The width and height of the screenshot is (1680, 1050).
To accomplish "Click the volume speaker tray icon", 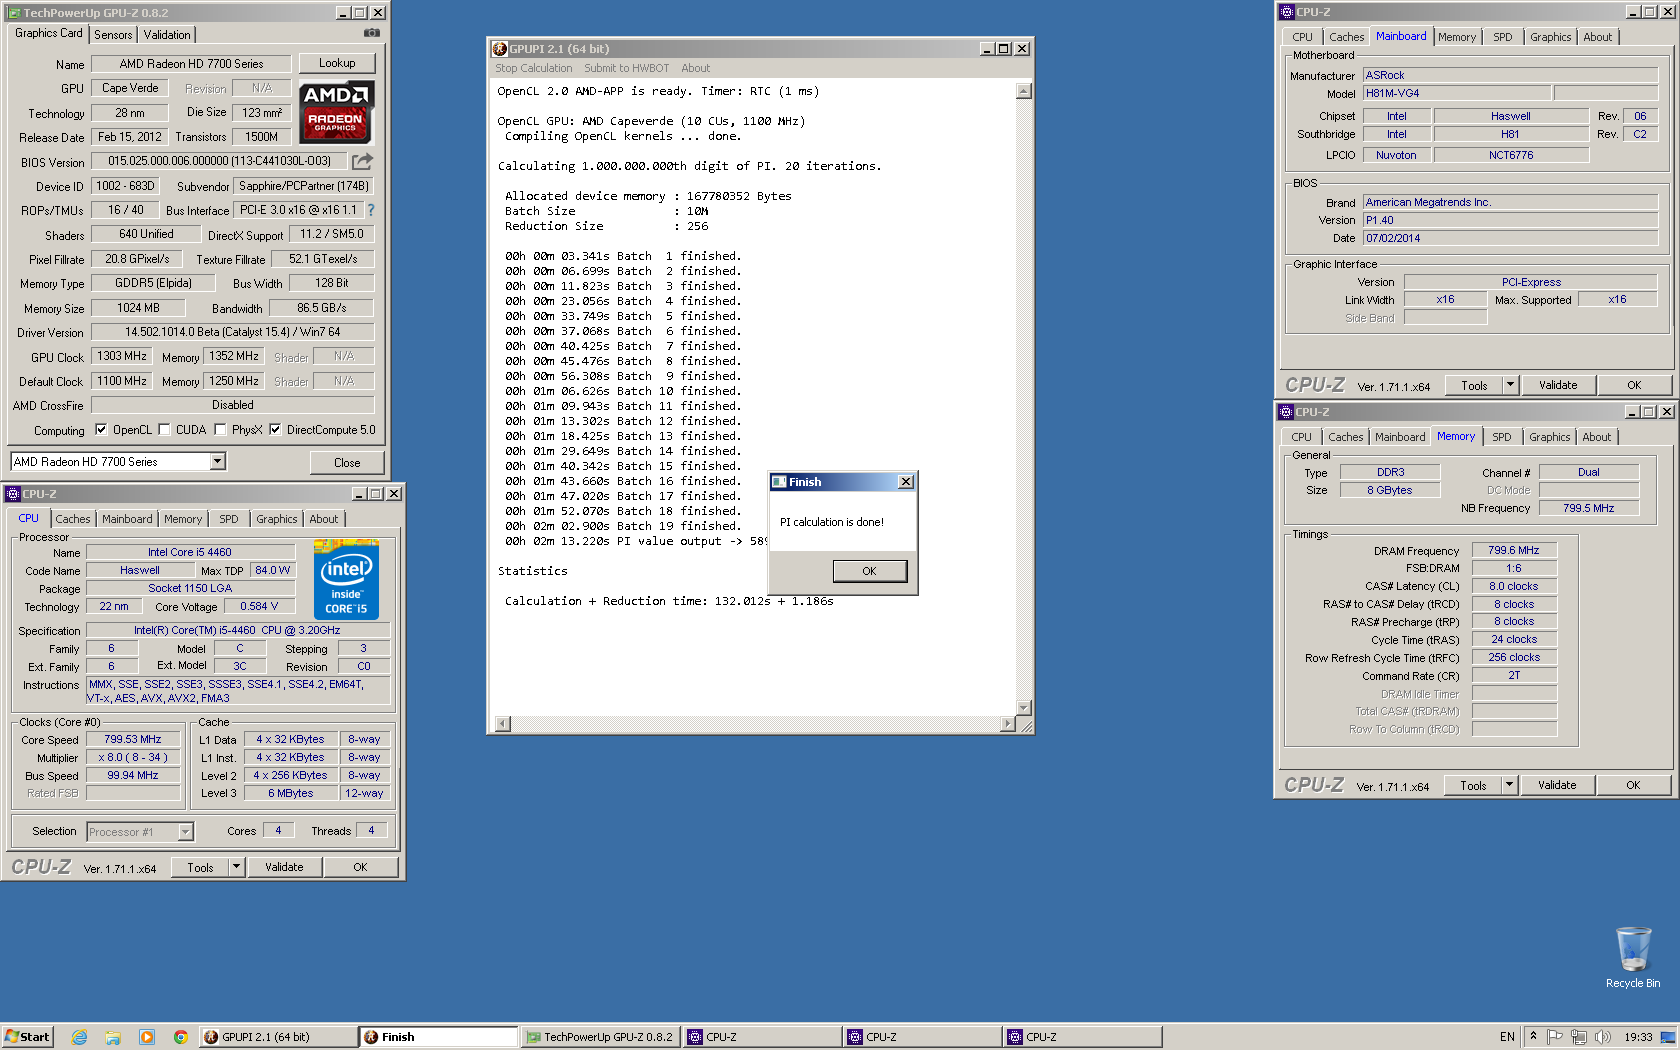I will (x=1603, y=1037).
